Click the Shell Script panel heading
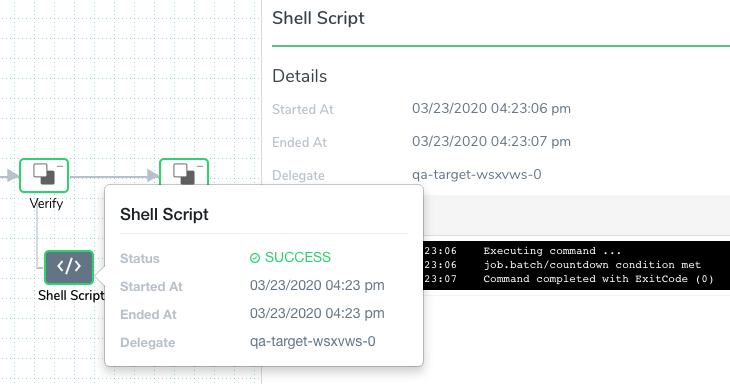The width and height of the screenshot is (730, 384). [x=318, y=18]
